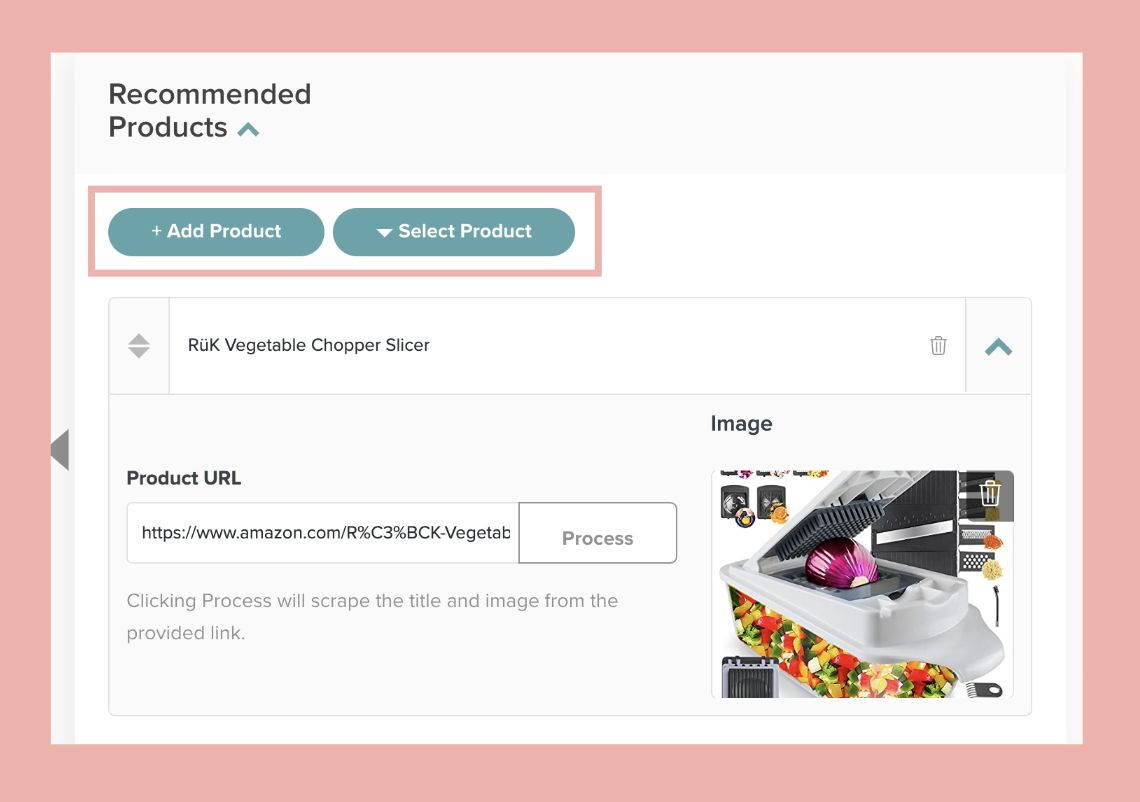Open the Select Product dropdown
Viewport: 1140px width, 802px height.
(x=454, y=232)
